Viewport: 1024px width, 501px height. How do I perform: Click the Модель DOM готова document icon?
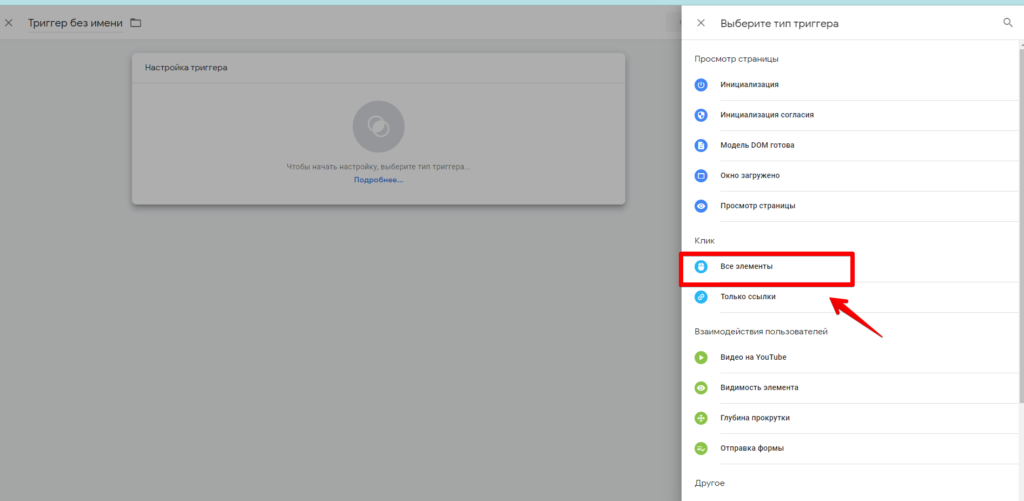pos(701,146)
